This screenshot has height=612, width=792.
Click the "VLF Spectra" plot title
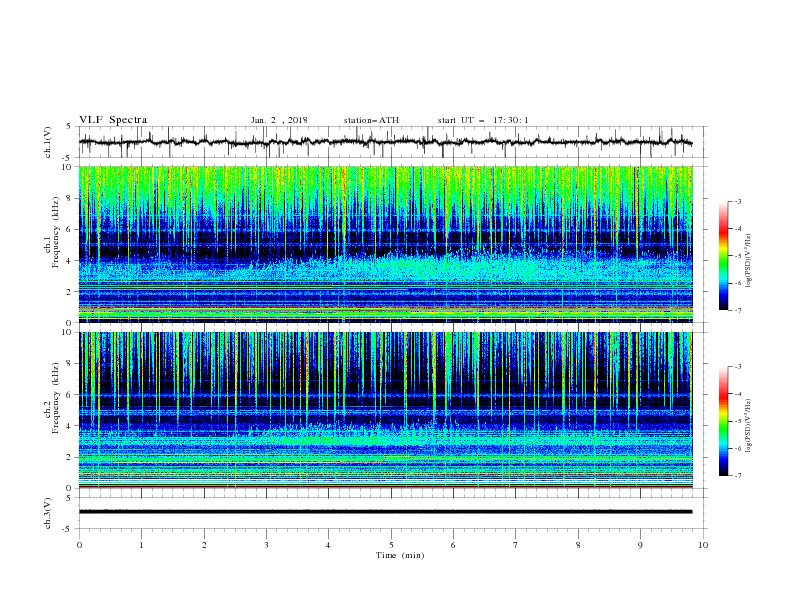113,120
